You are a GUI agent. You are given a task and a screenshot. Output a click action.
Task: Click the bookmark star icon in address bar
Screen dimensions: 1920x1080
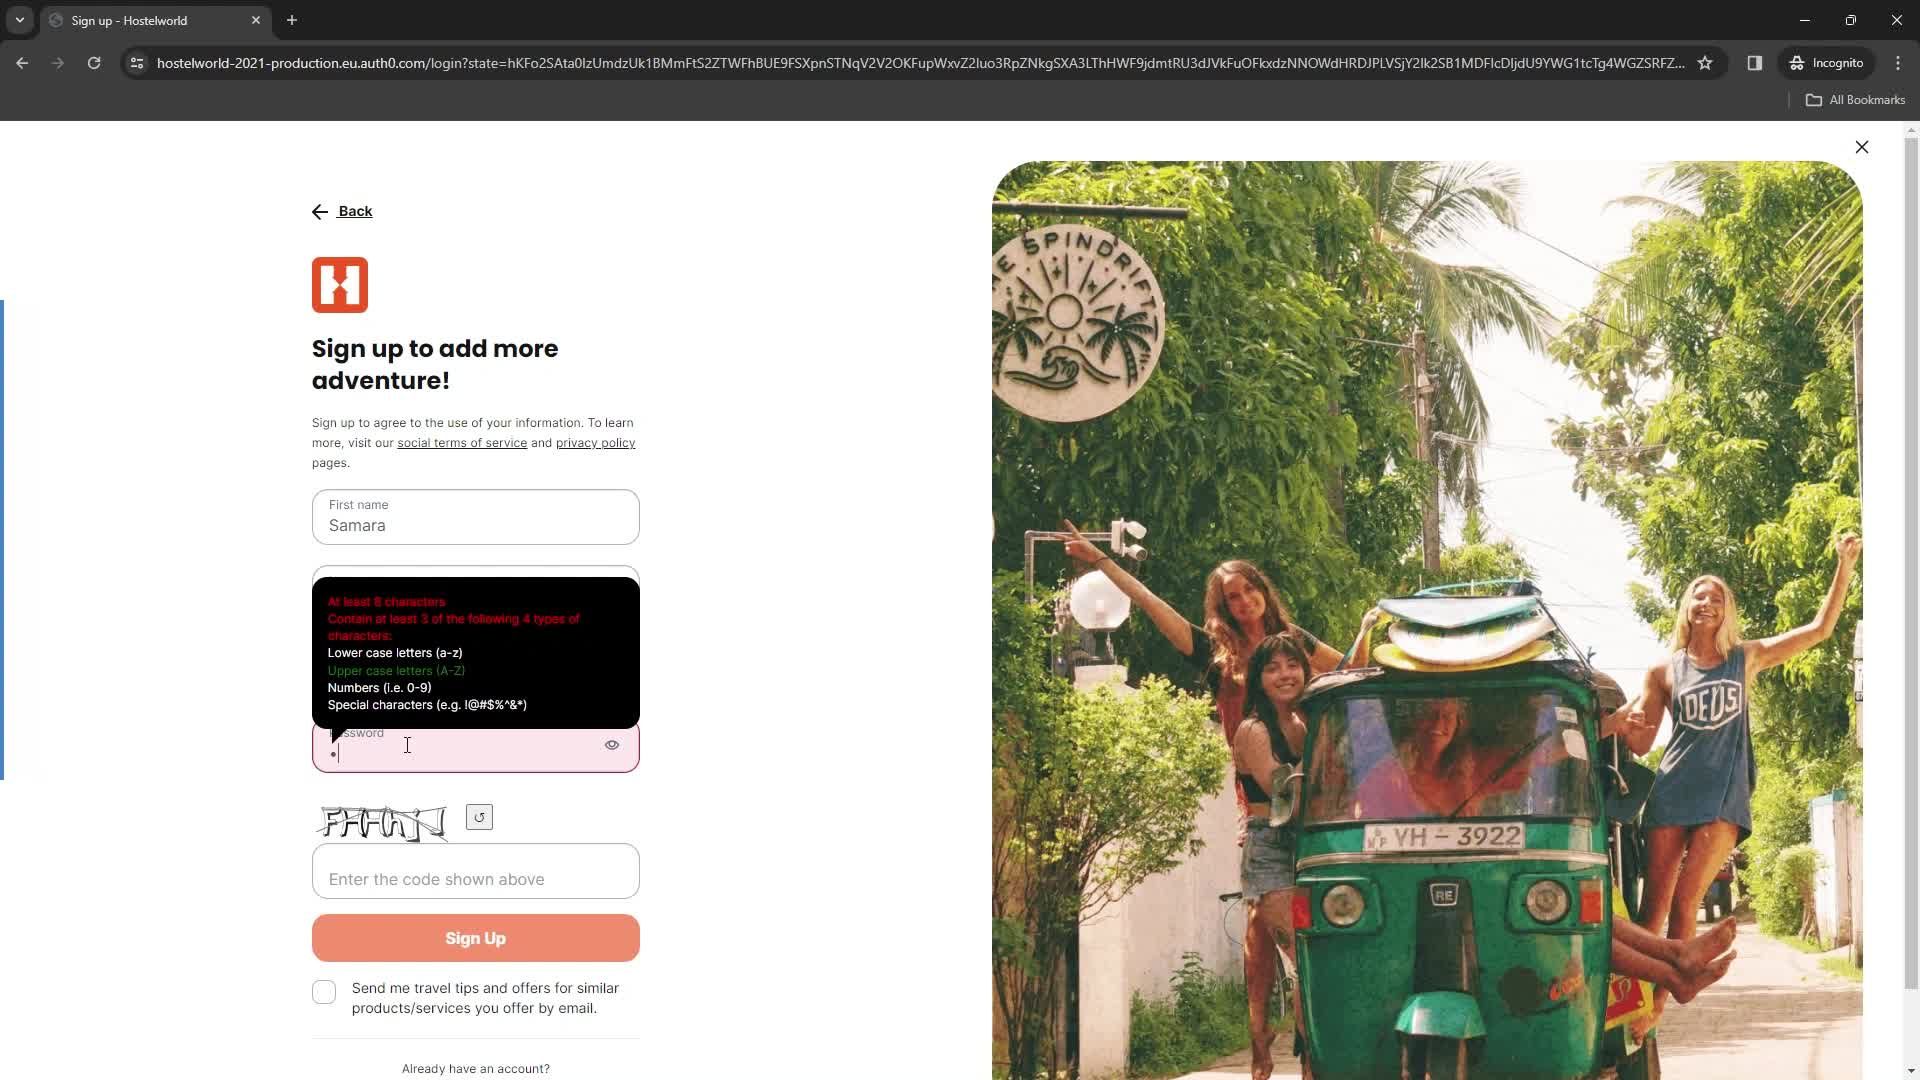point(1710,62)
